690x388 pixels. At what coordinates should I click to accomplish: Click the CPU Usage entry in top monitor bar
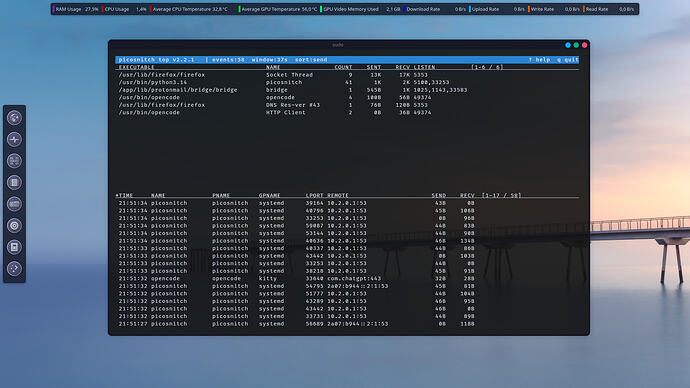[x=124, y=9]
